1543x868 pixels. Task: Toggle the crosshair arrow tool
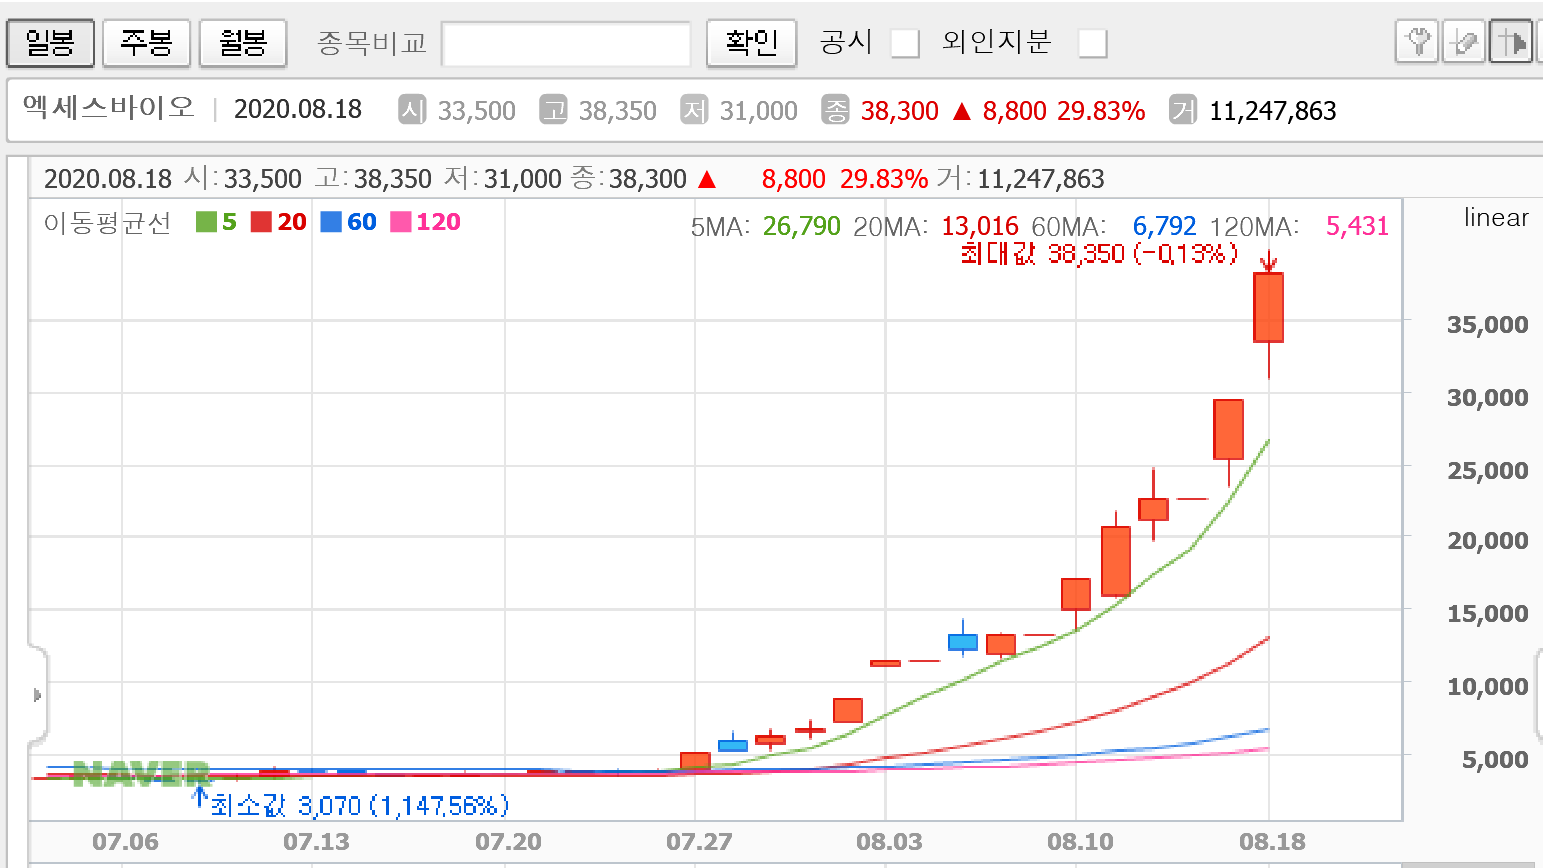pyautogui.click(x=1511, y=43)
